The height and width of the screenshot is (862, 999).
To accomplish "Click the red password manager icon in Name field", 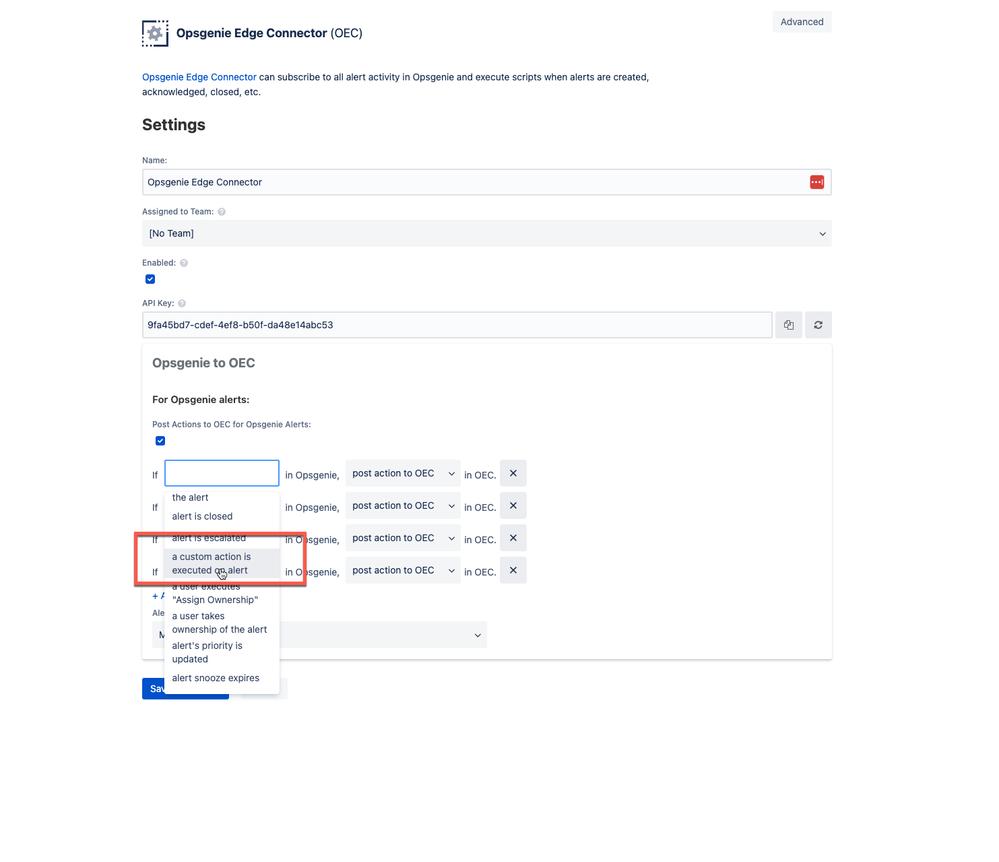I will (x=817, y=182).
